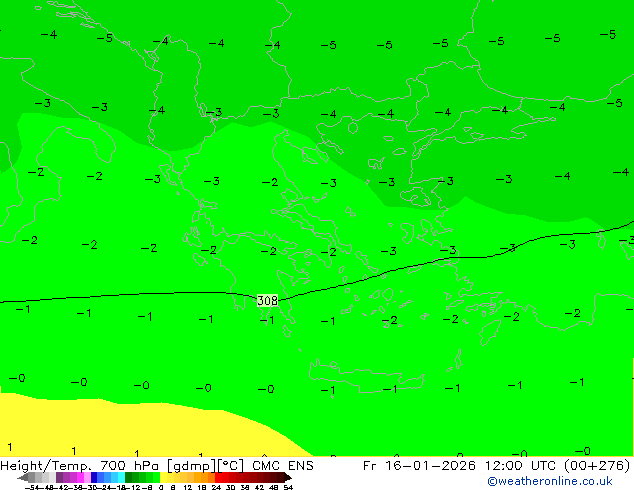
Task: Click the dark right arrow end of color scale
Action: (288, 477)
